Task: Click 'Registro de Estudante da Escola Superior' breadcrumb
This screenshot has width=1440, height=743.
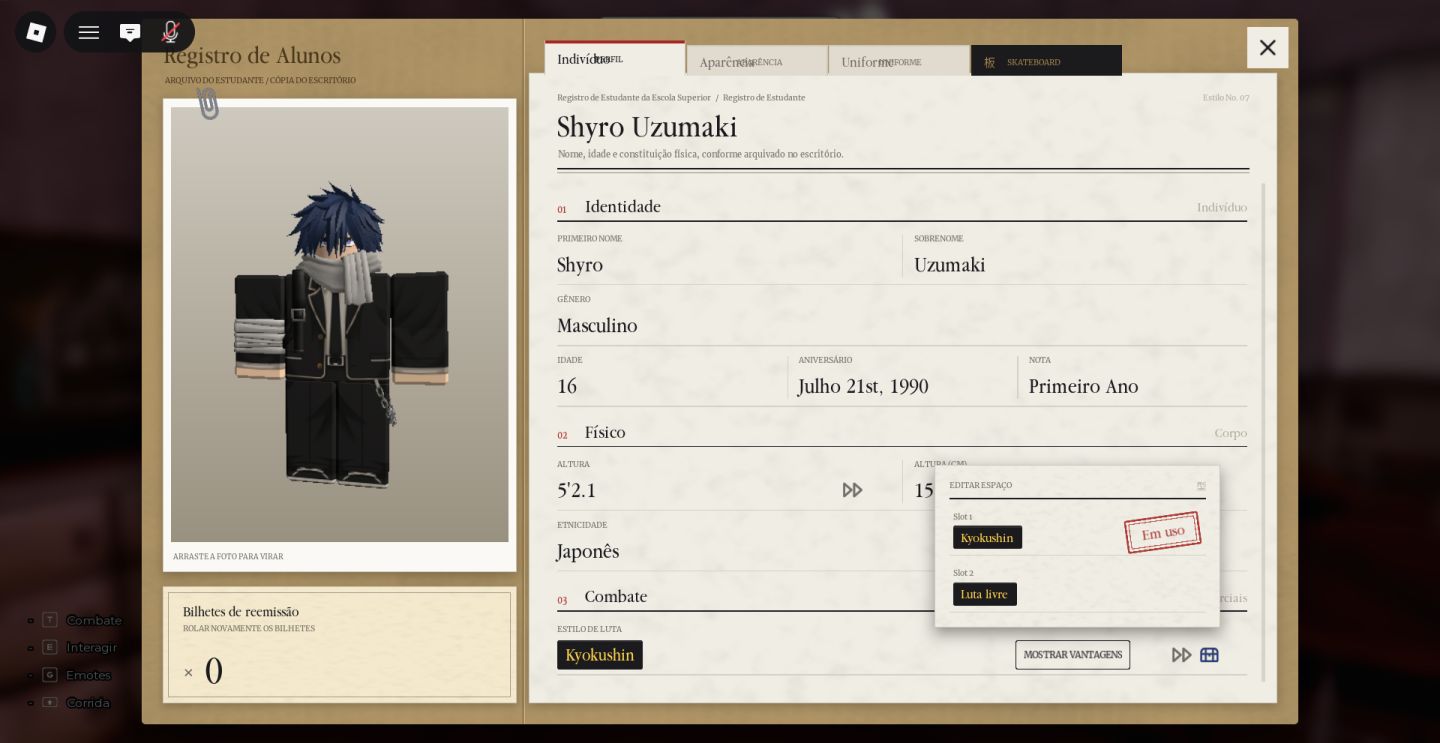Action: [x=634, y=98]
